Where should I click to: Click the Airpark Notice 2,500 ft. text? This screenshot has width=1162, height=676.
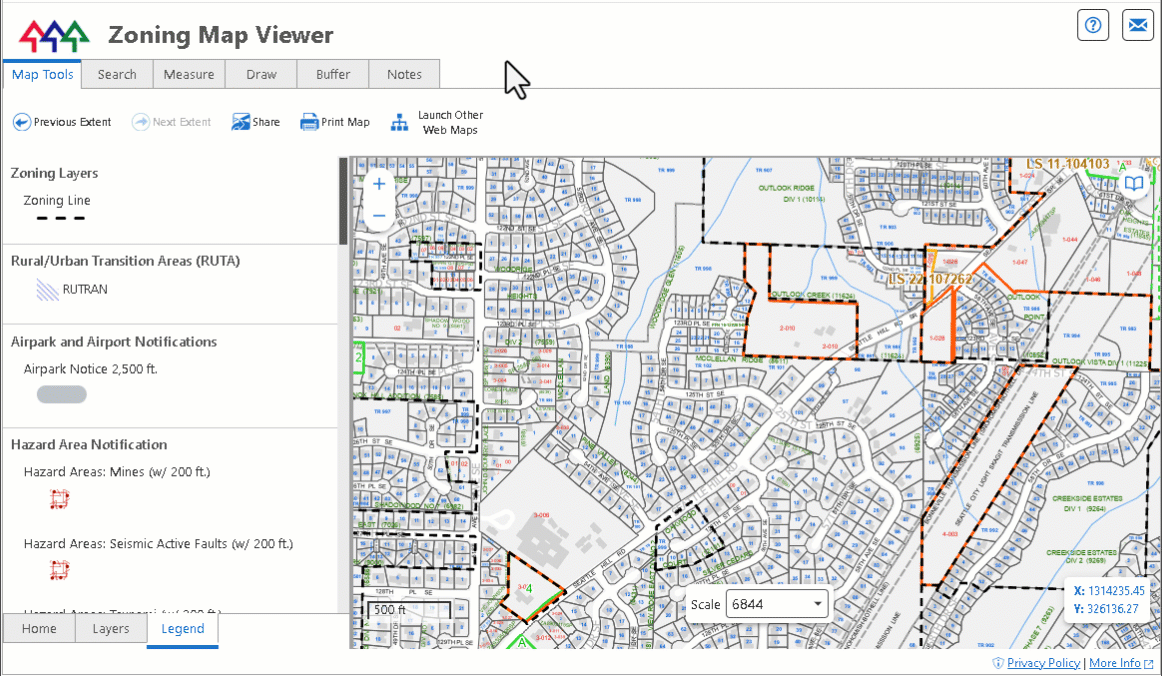(90, 369)
